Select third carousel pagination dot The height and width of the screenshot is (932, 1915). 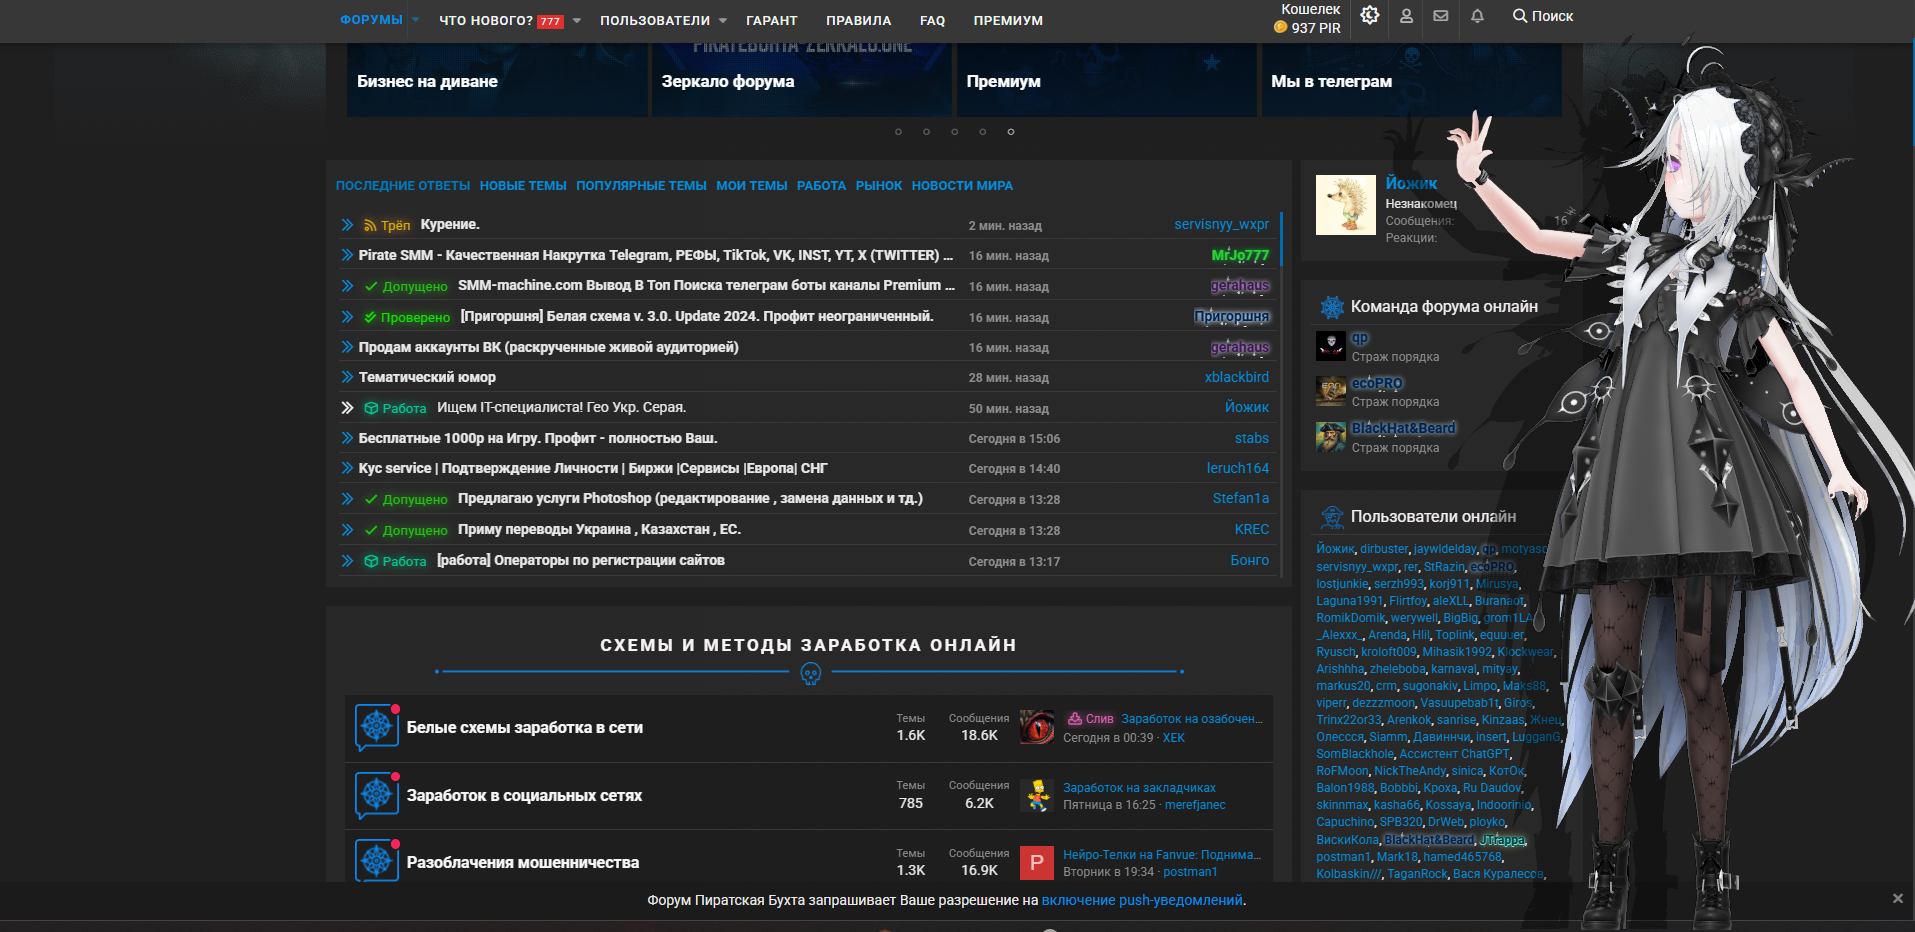point(954,132)
